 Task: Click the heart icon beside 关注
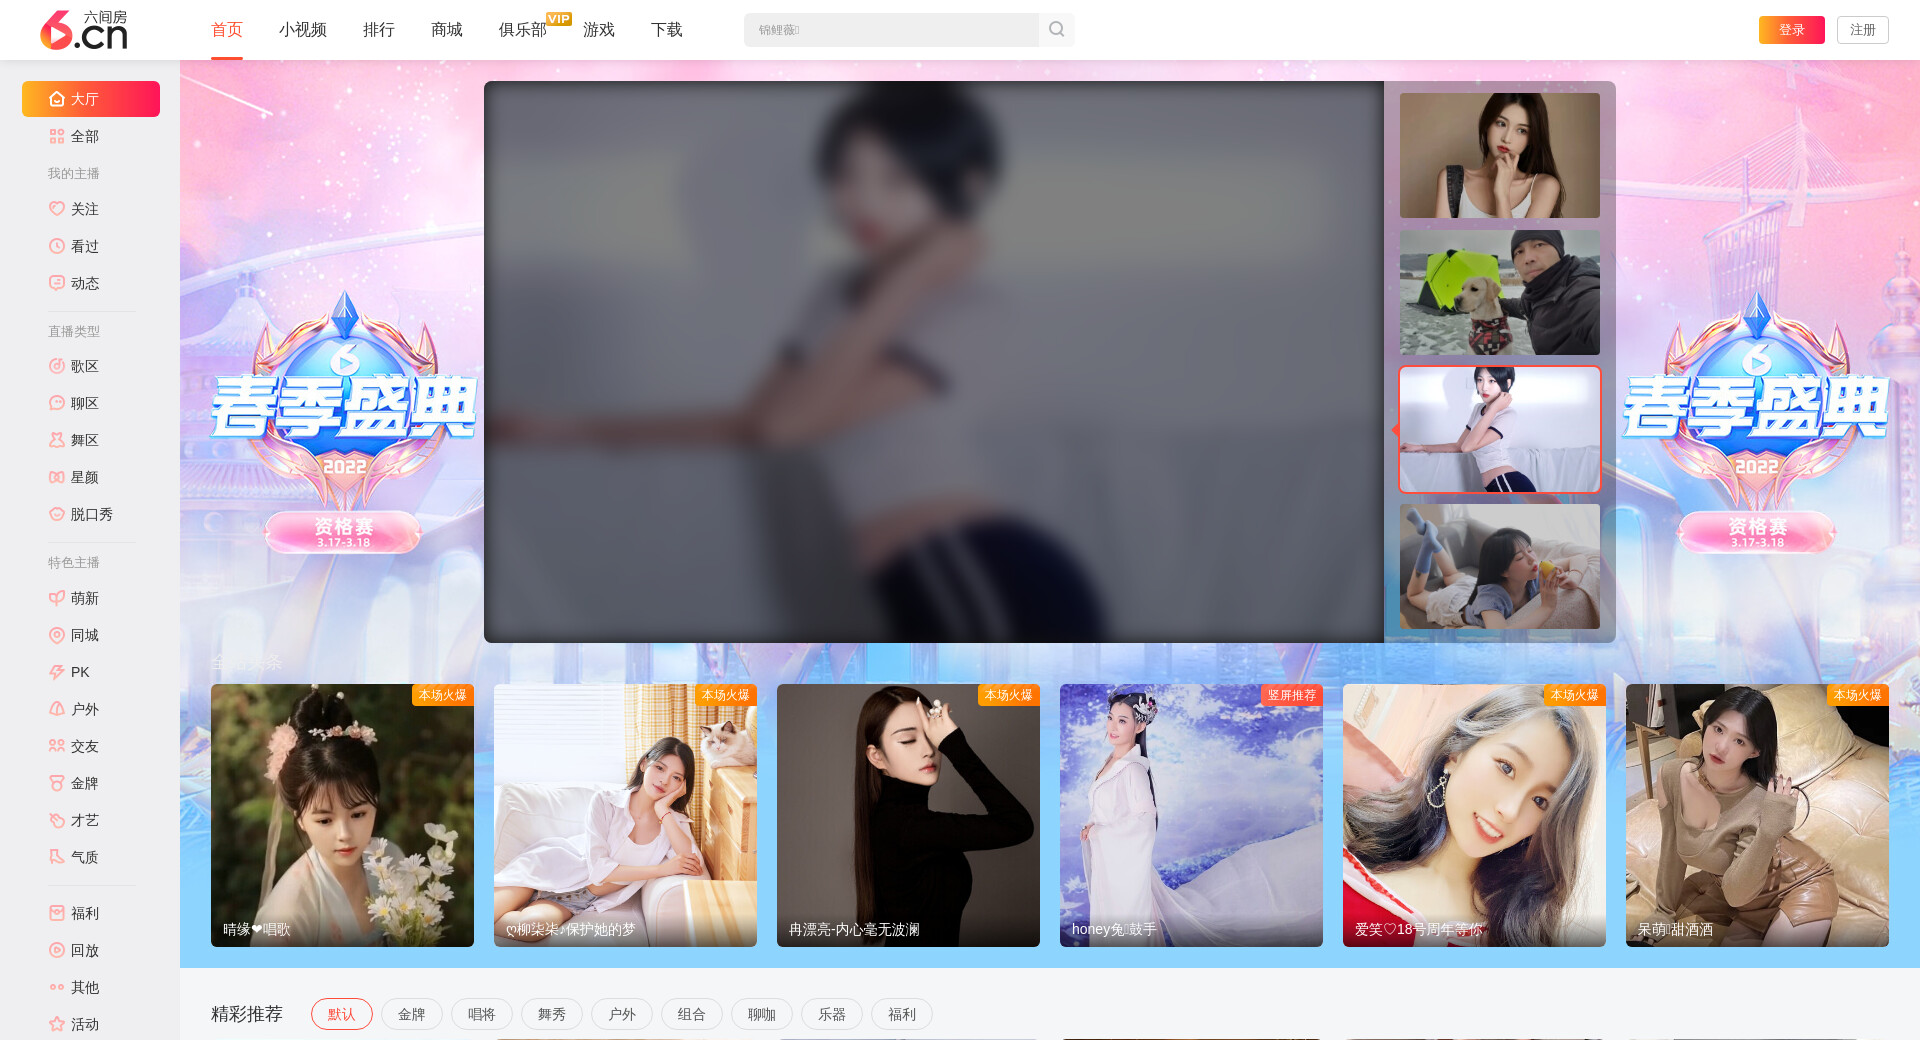point(57,209)
